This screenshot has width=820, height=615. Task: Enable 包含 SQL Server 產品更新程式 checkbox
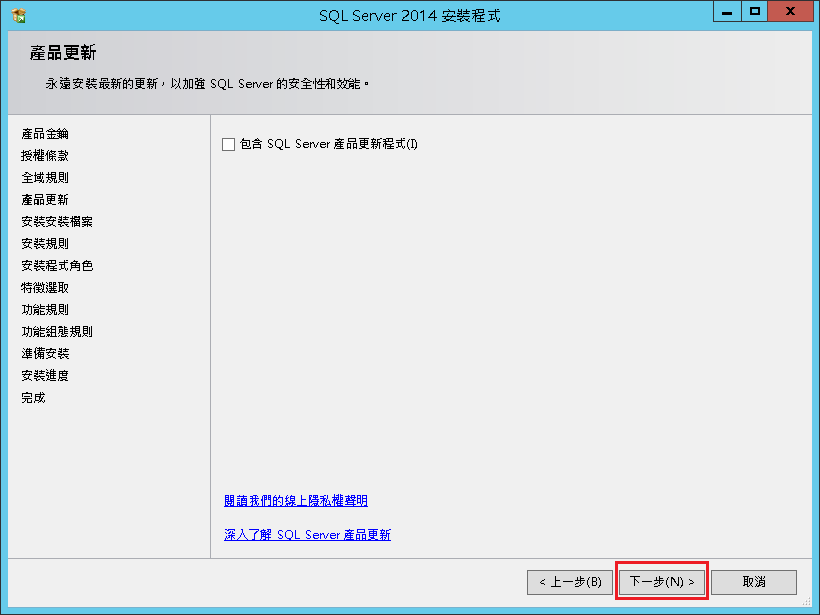pyautogui.click(x=229, y=144)
